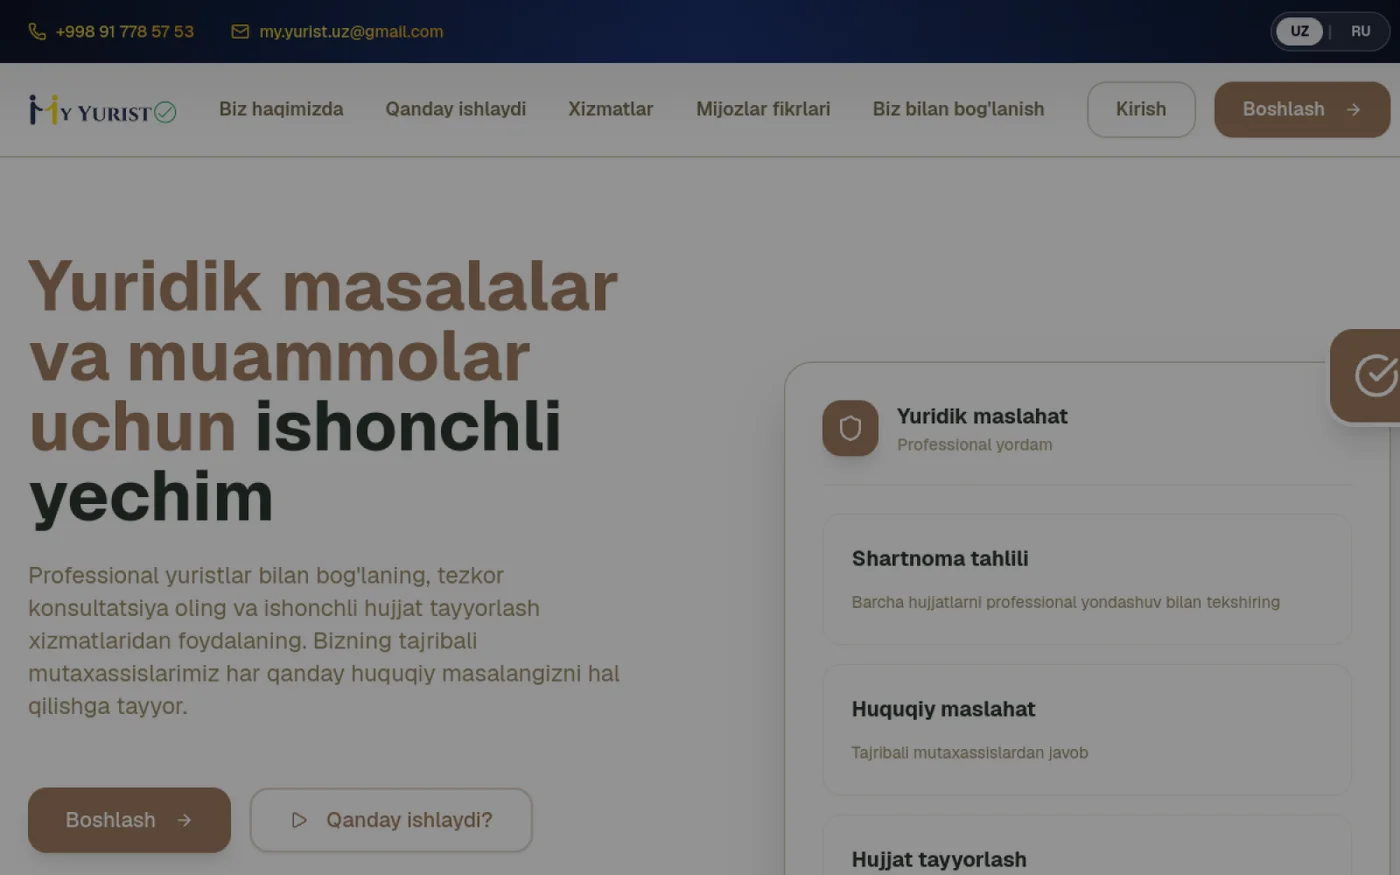Open the Xizmatlar menu item
Screen dimensions: 1400x875
click(x=611, y=109)
